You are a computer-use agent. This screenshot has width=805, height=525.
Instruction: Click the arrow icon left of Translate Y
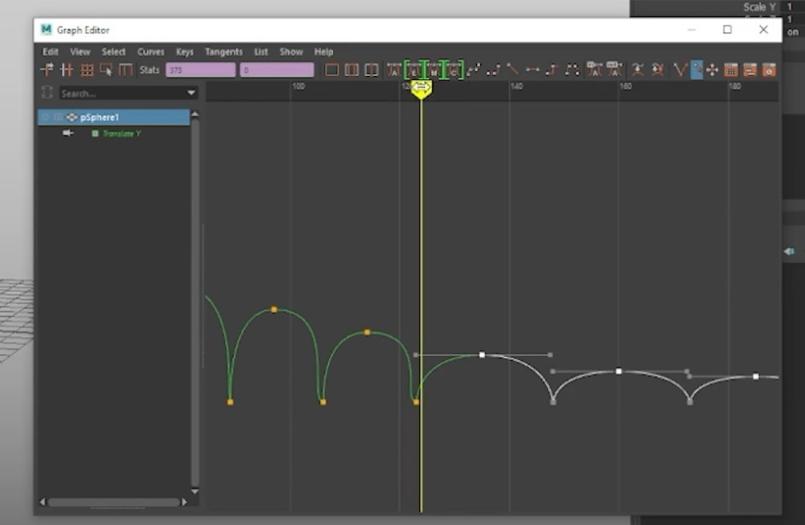pos(68,133)
